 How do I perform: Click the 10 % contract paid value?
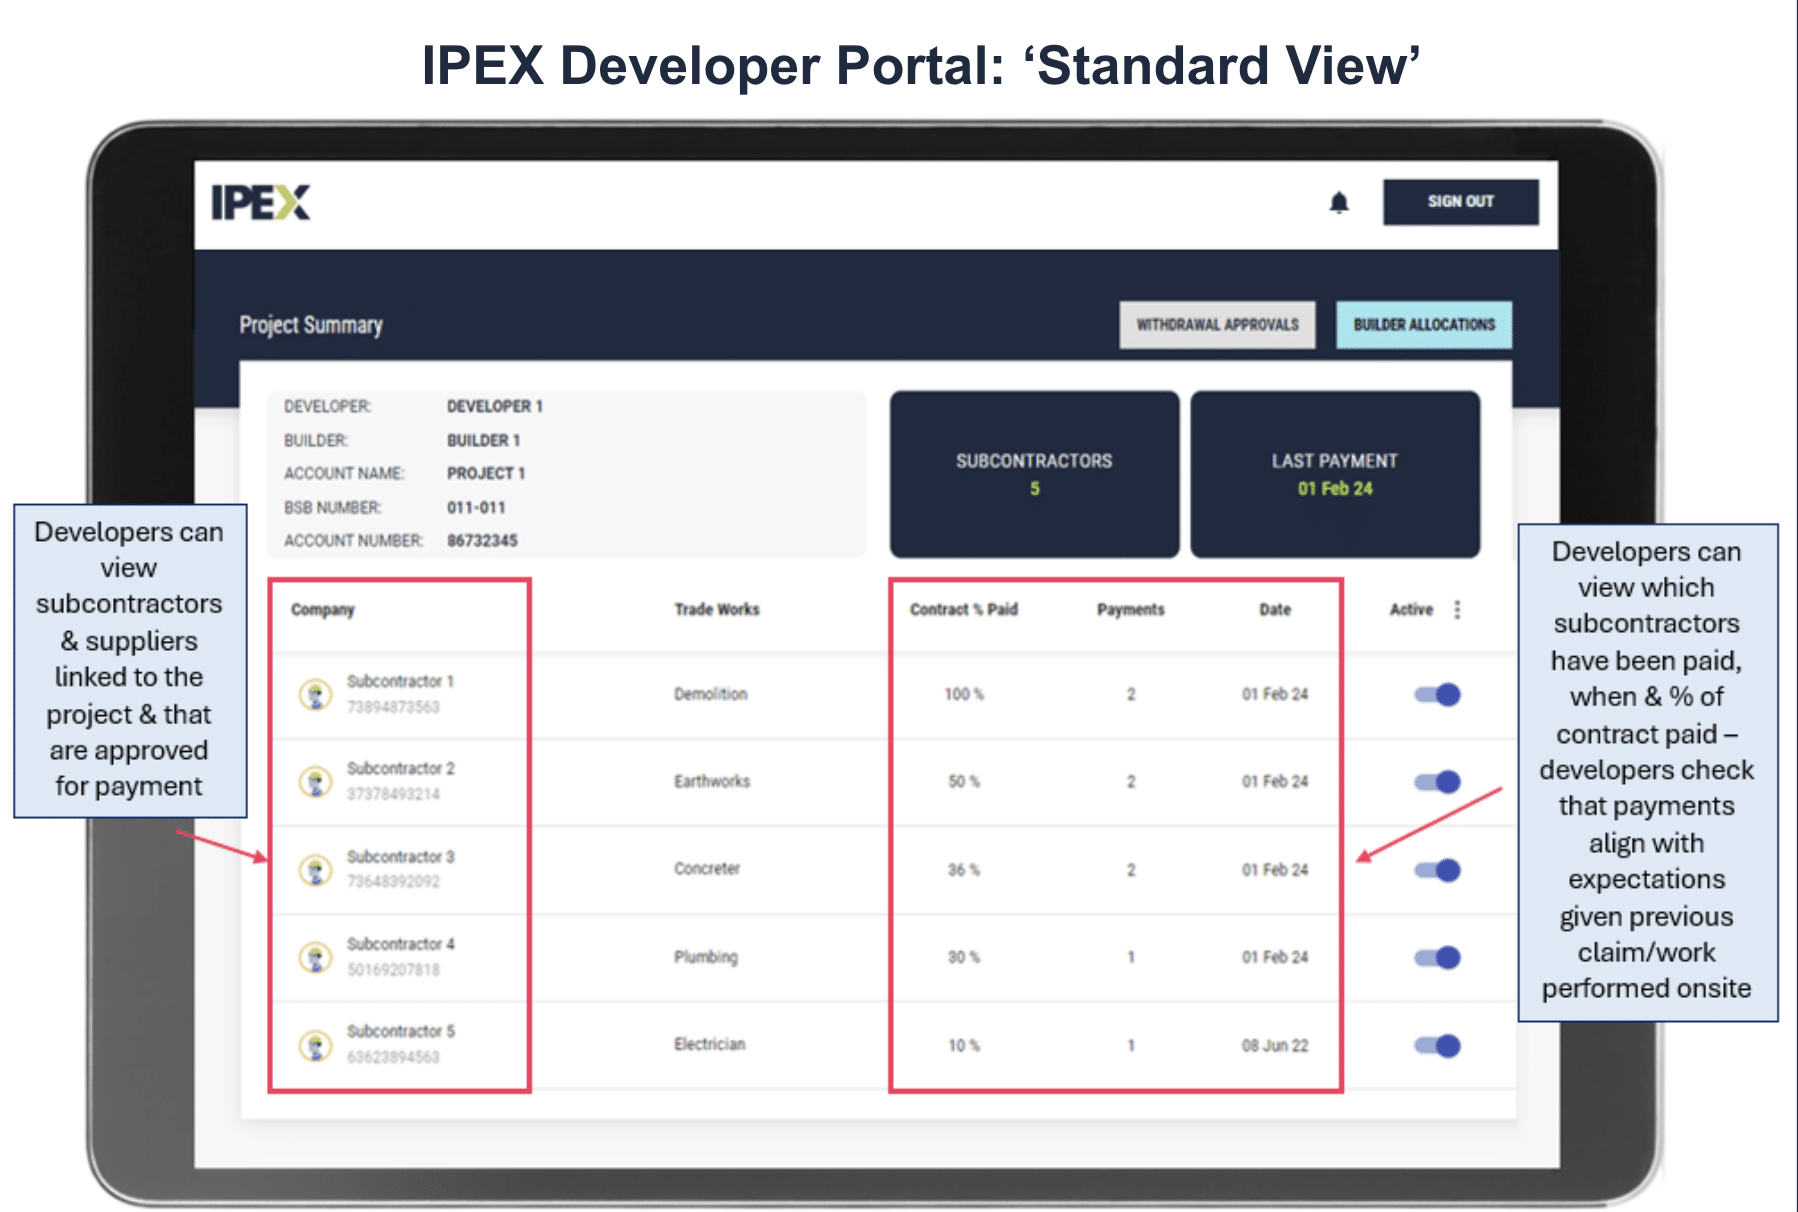[x=964, y=1045]
